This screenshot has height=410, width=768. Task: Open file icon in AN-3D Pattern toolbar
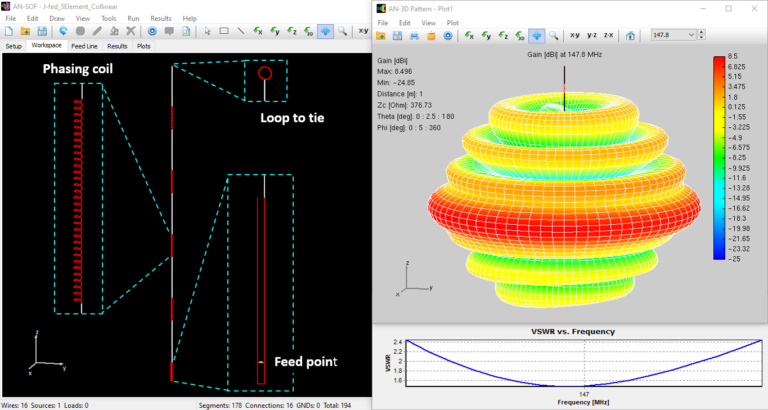pyautogui.click(x=381, y=35)
